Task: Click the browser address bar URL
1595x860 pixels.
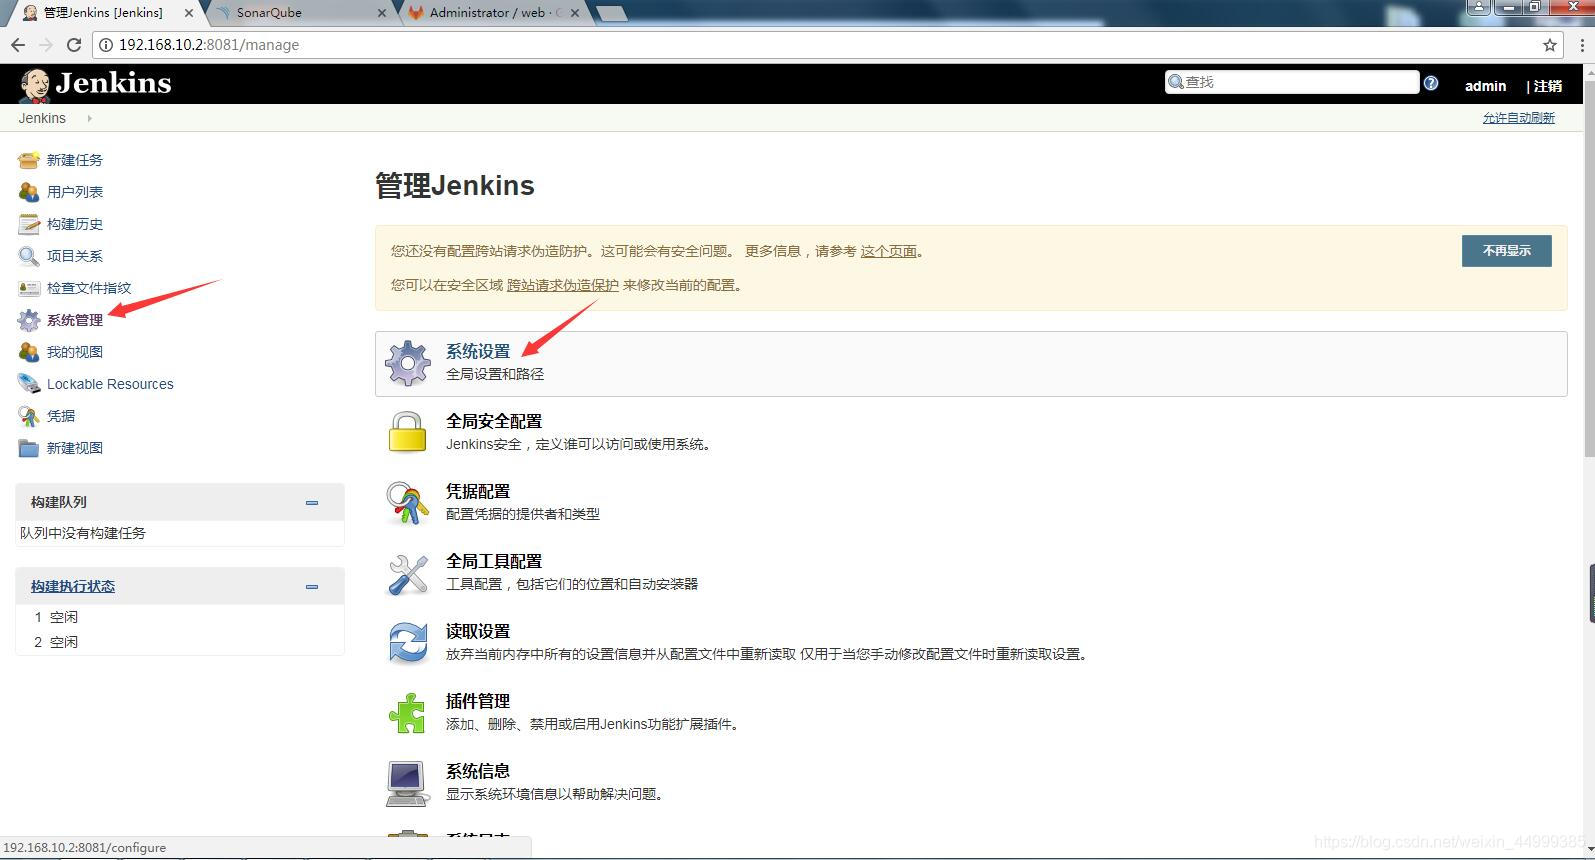Action: click(x=209, y=45)
